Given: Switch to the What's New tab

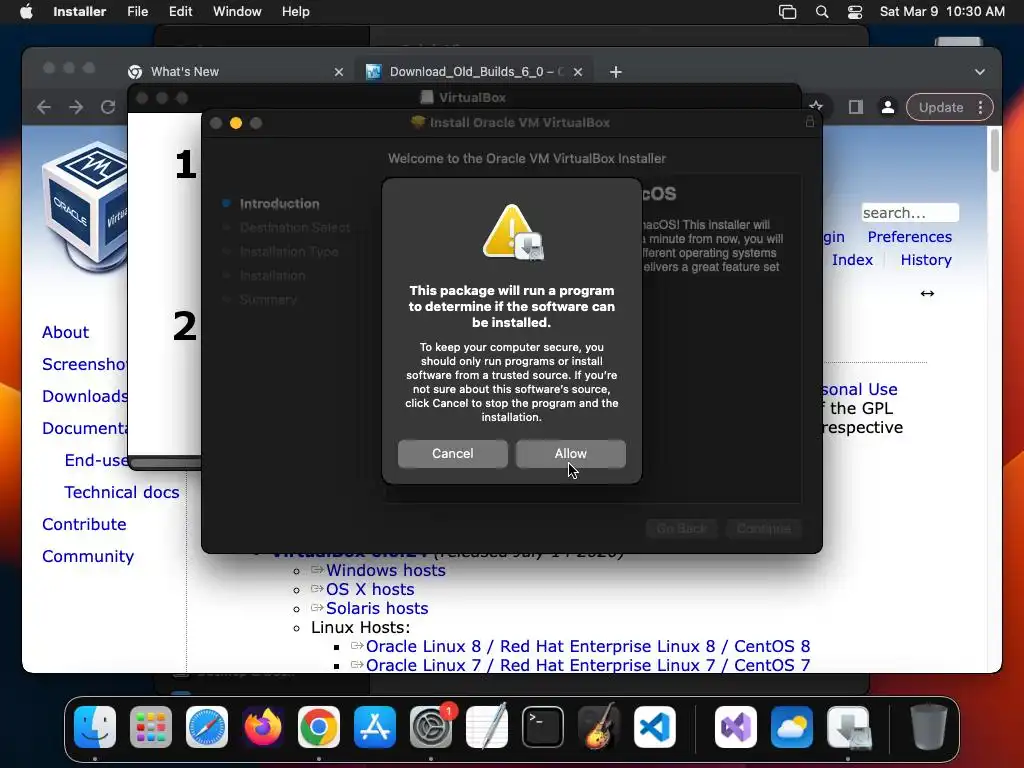Looking at the screenshot, I should 235,72.
